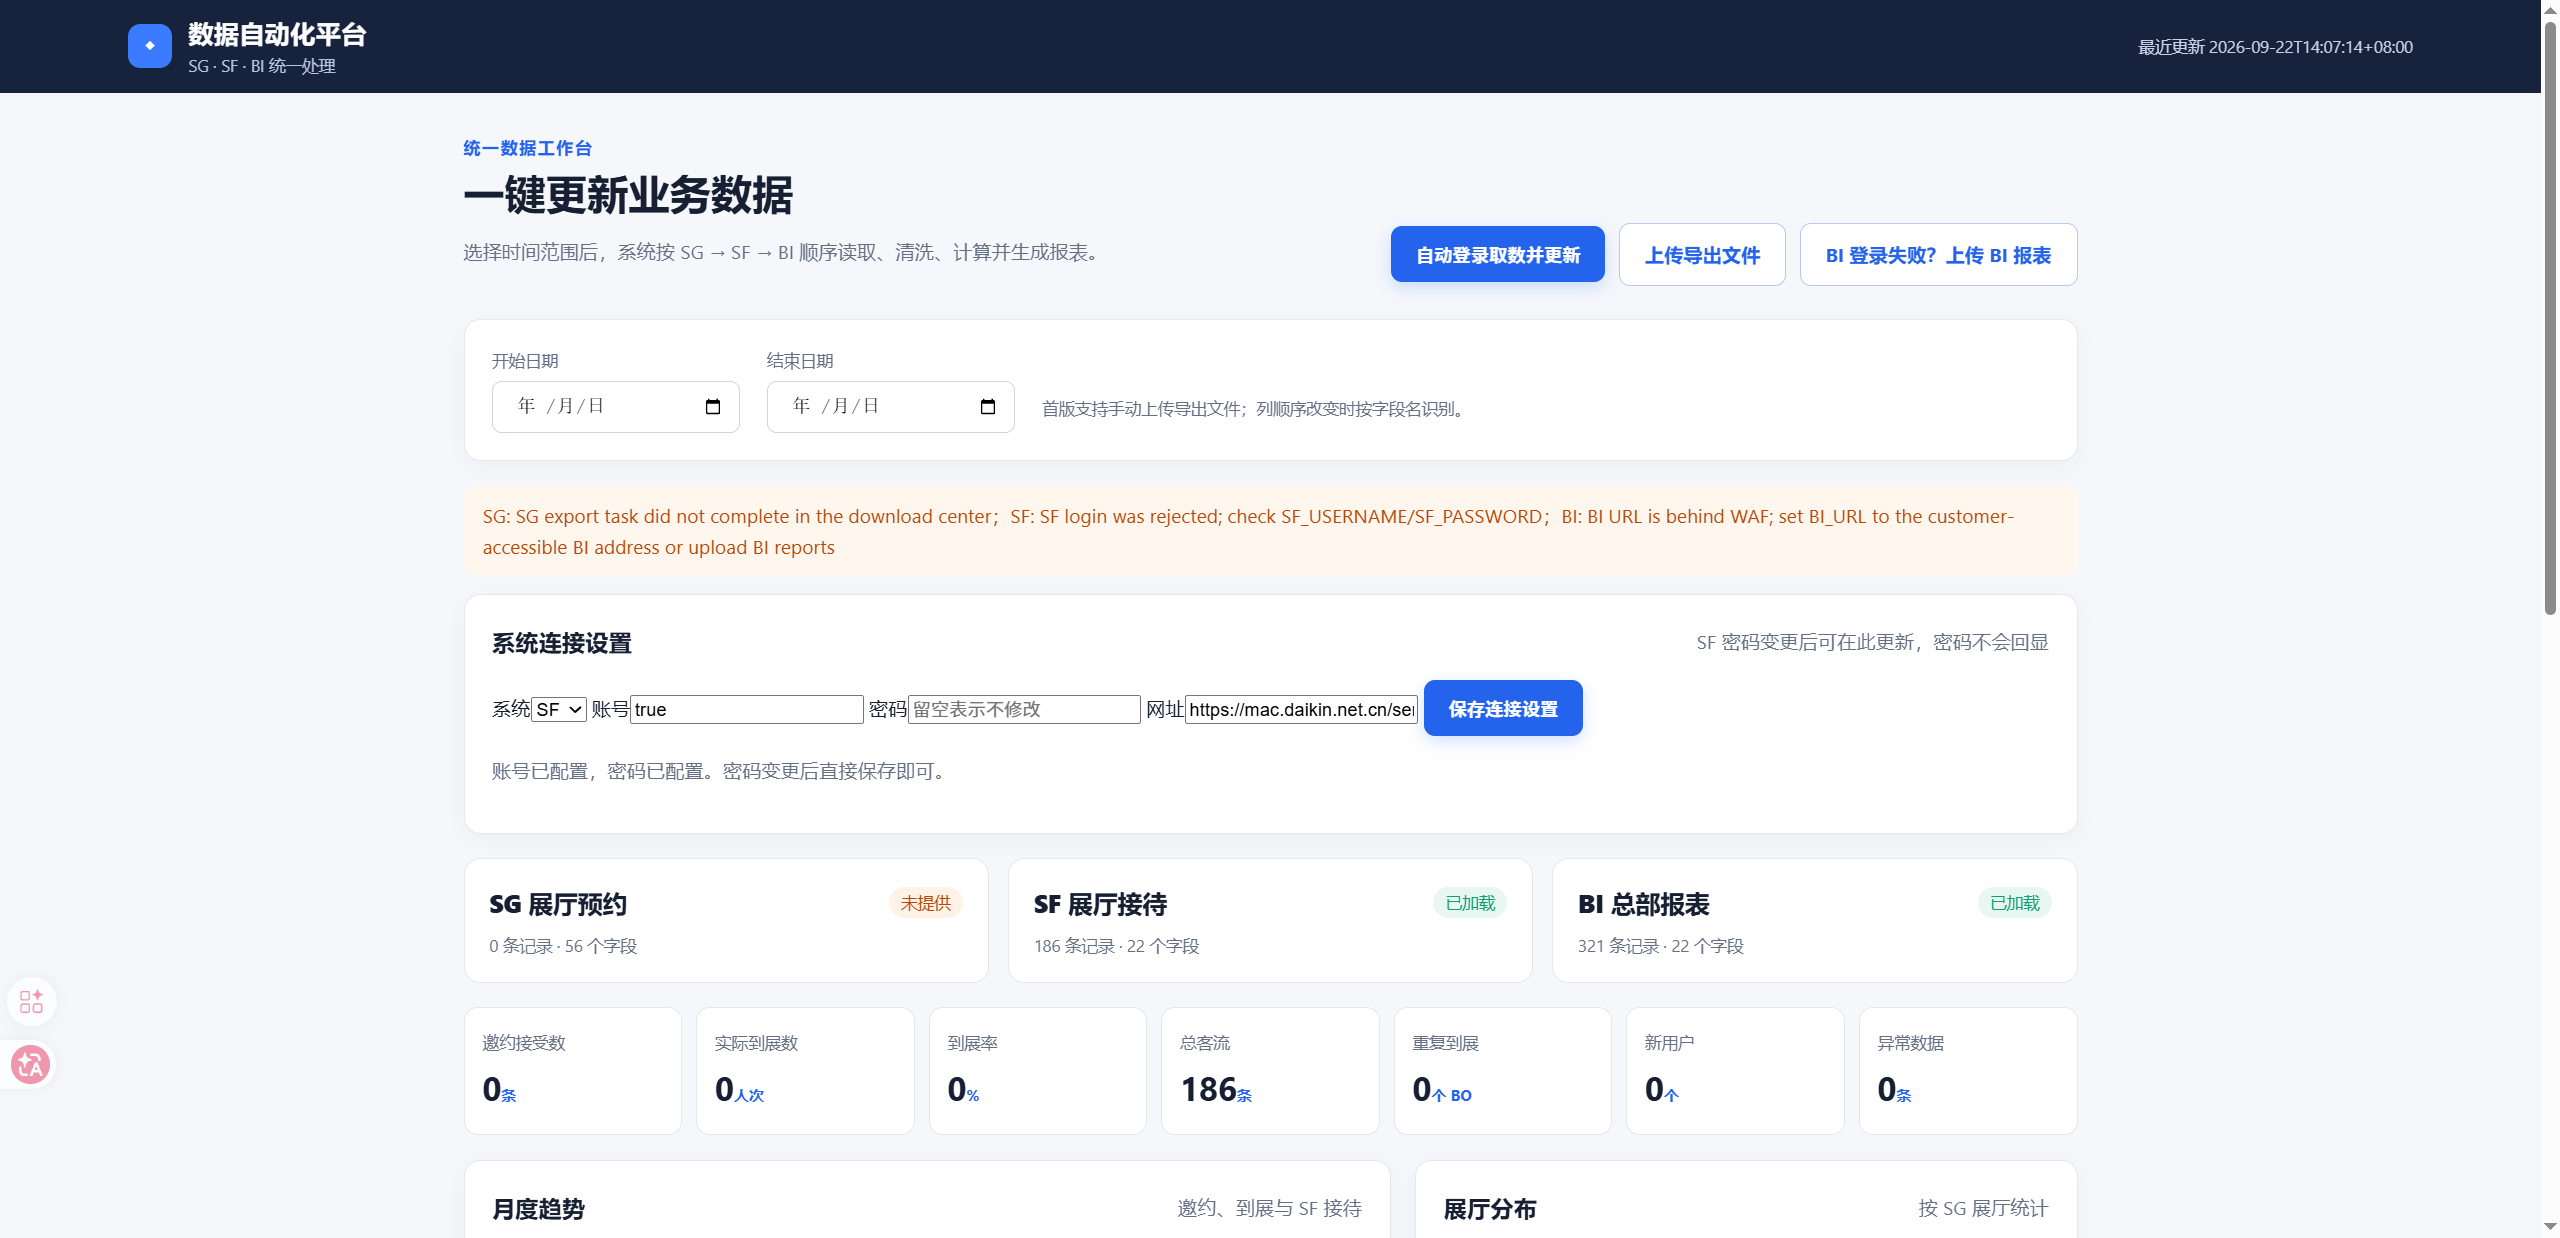Click the page vertical scrollbar thumb

tap(2550, 318)
